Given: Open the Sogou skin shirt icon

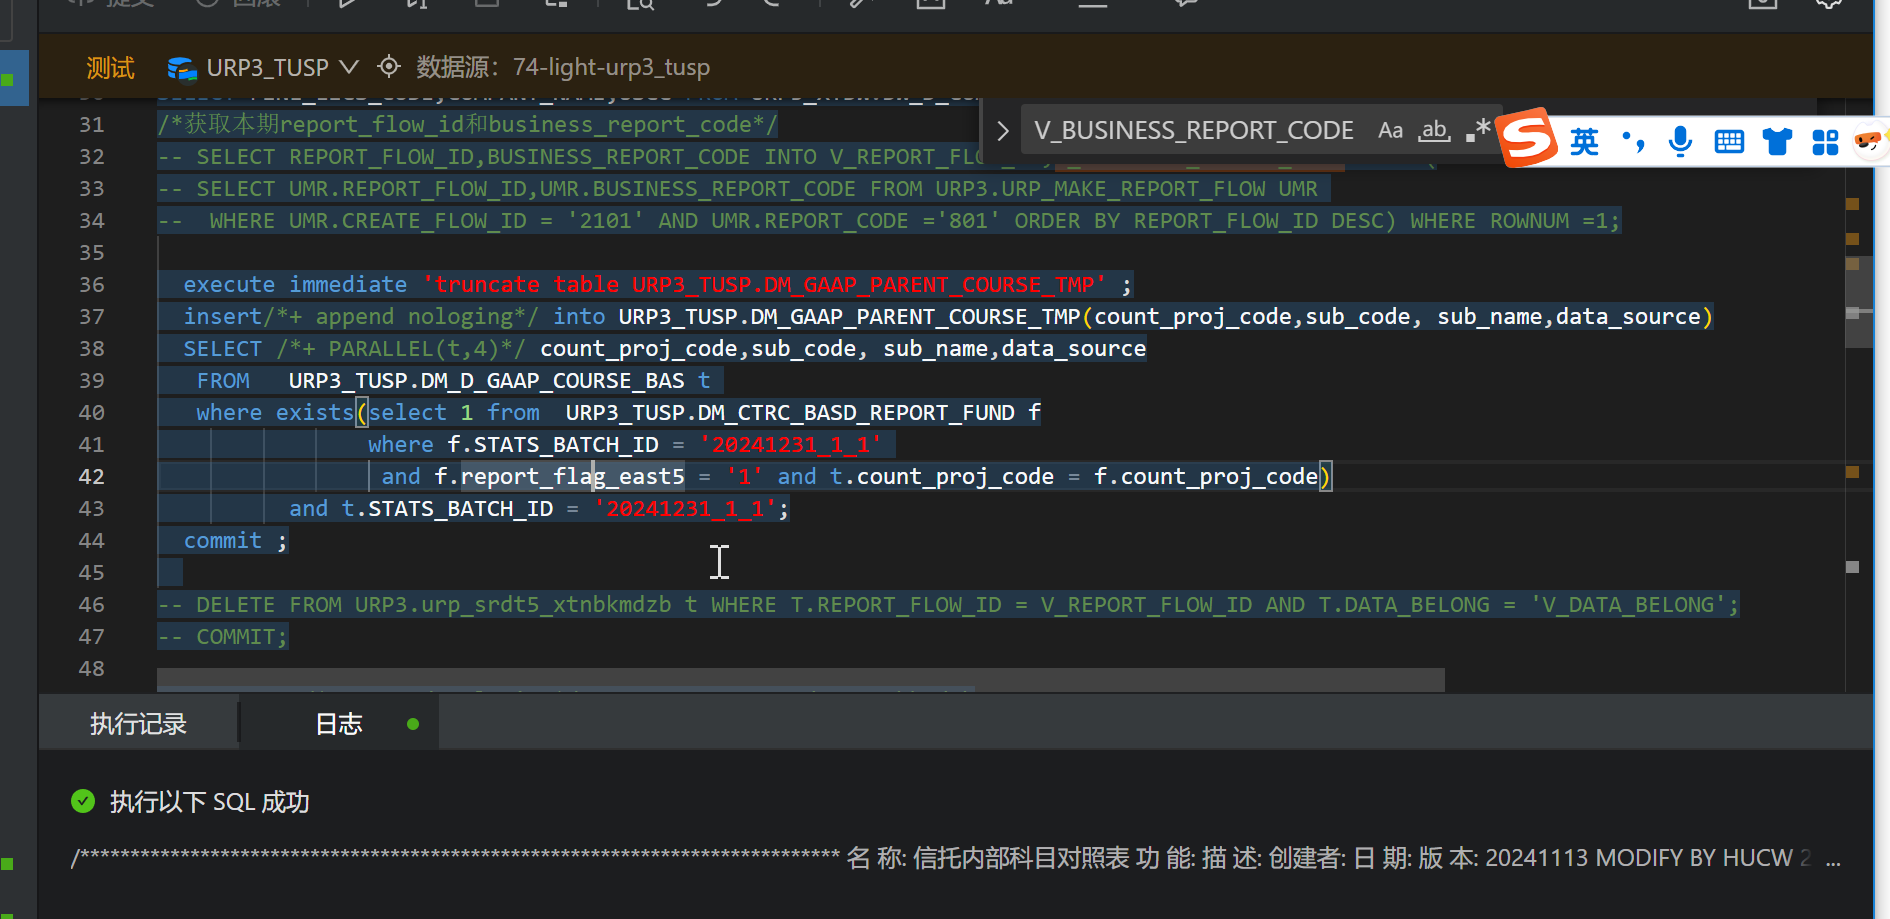Looking at the screenshot, I should [x=1777, y=142].
